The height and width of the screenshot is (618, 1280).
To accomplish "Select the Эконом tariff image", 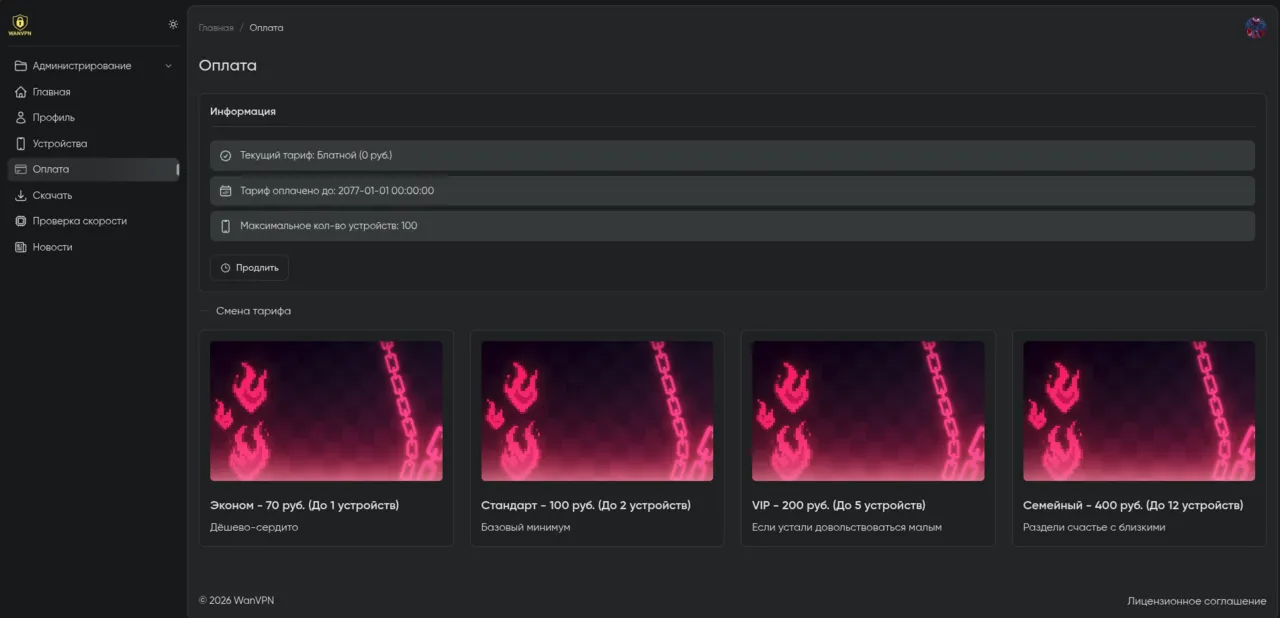I will coord(326,411).
